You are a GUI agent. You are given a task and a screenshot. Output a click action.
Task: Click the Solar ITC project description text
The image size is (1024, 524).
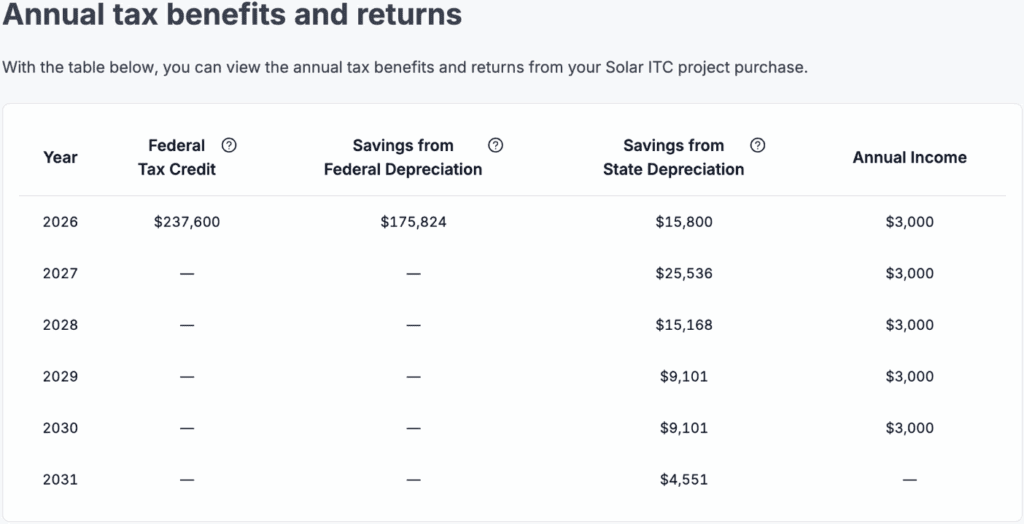(404, 69)
